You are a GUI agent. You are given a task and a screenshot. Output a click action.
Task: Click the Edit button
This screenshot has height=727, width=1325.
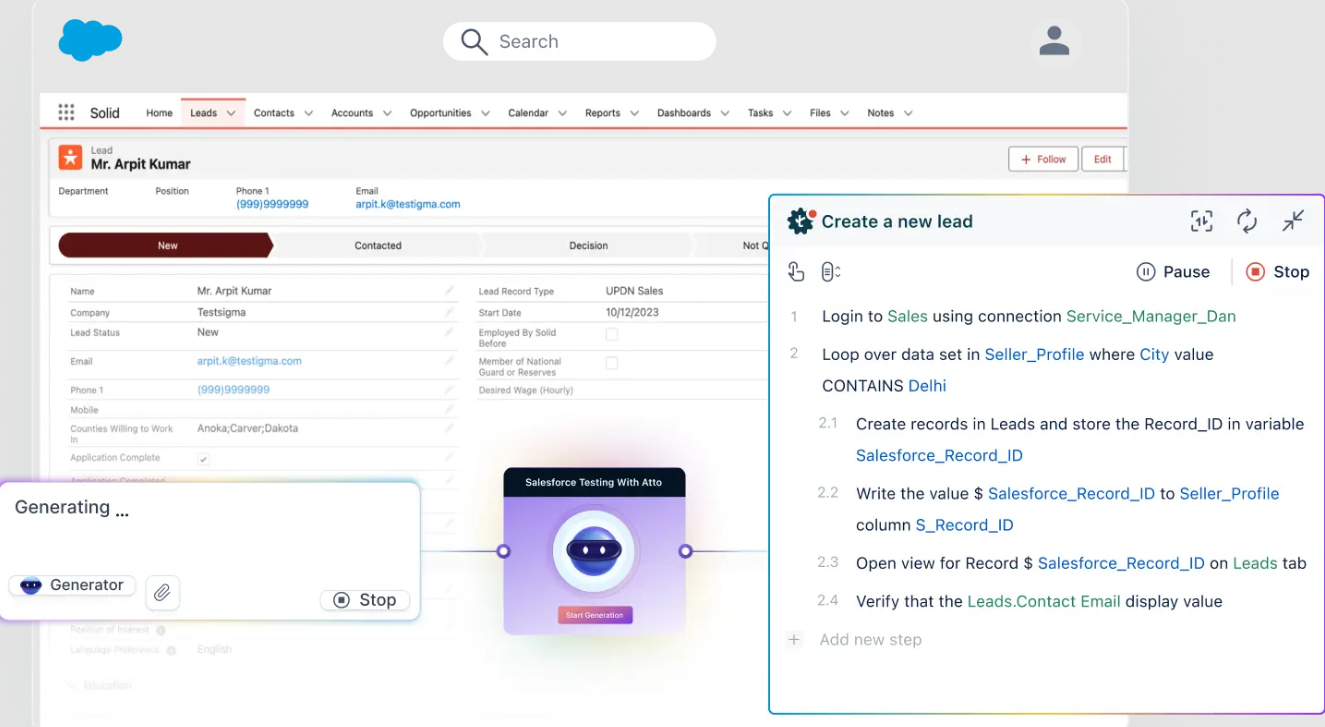click(x=1102, y=159)
